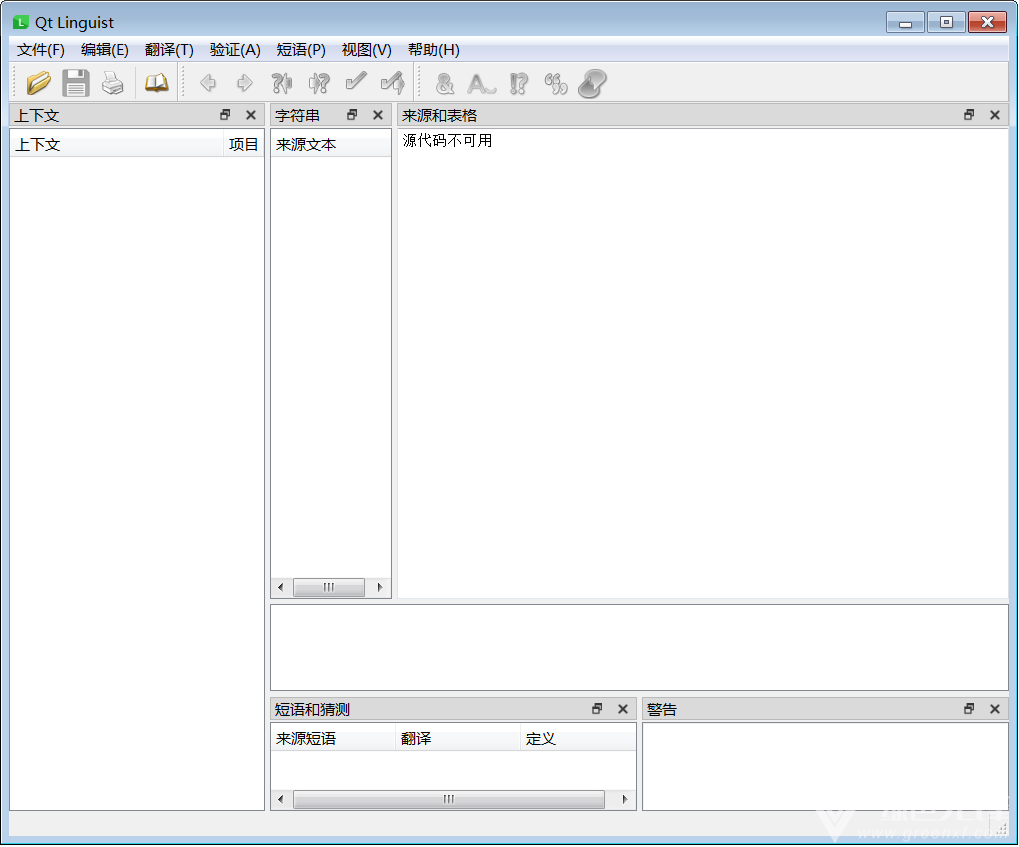Viewport: 1019px width, 847px height.
Task: Open the 编辑(E) menu
Action: pyautogui.click(x=105, y=50)
